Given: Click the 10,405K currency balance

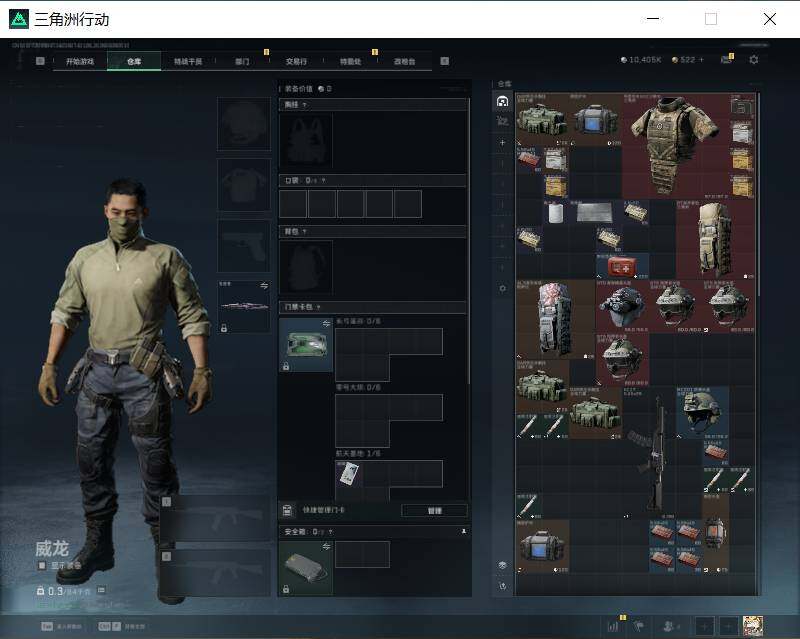Looking at the screenshot, I should (x=641, y=60).
